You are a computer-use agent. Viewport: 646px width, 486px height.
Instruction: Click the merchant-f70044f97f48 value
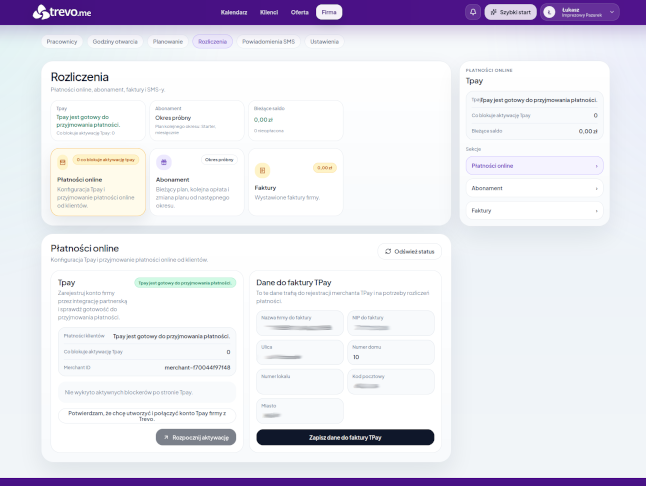(x=197, y=367)
